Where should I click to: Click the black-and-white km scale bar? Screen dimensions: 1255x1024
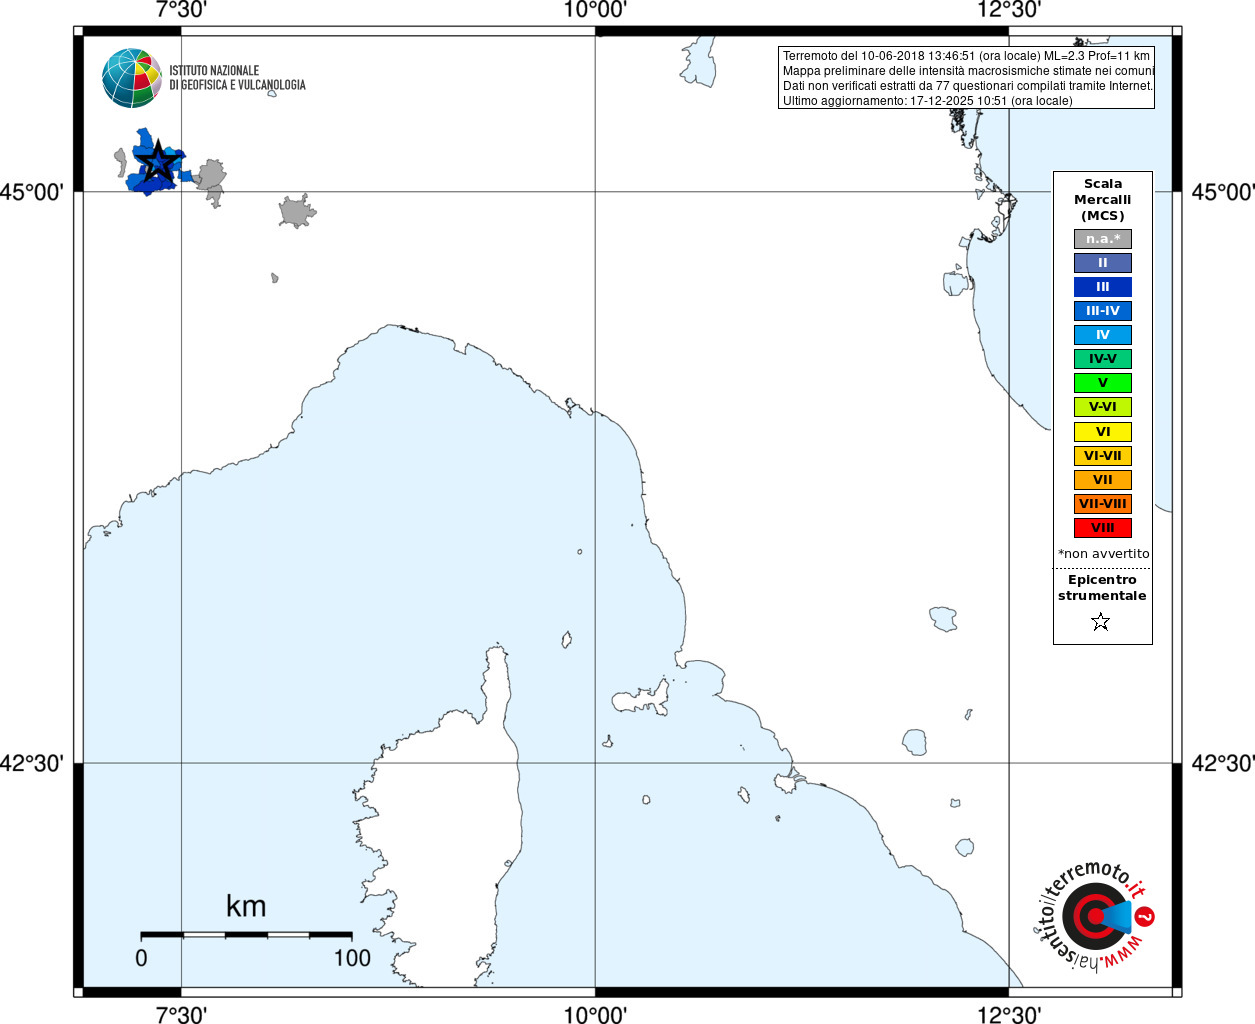[246, 934]
